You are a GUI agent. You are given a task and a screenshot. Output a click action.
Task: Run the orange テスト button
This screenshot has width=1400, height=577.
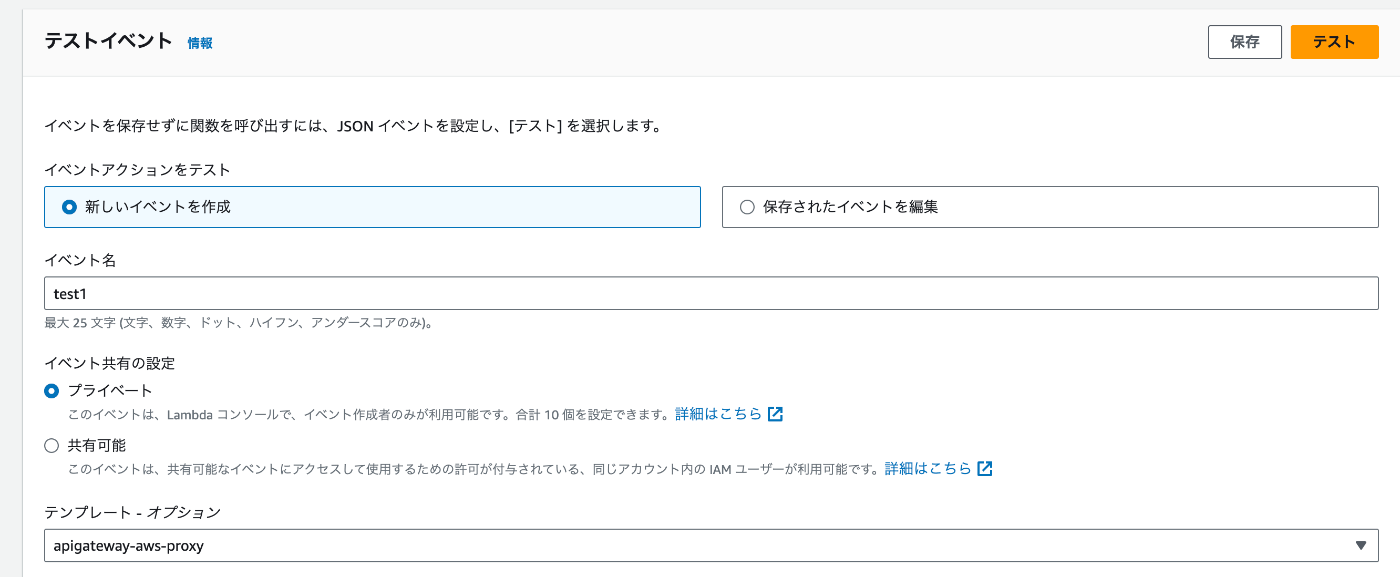click(x=1335, y=42)
